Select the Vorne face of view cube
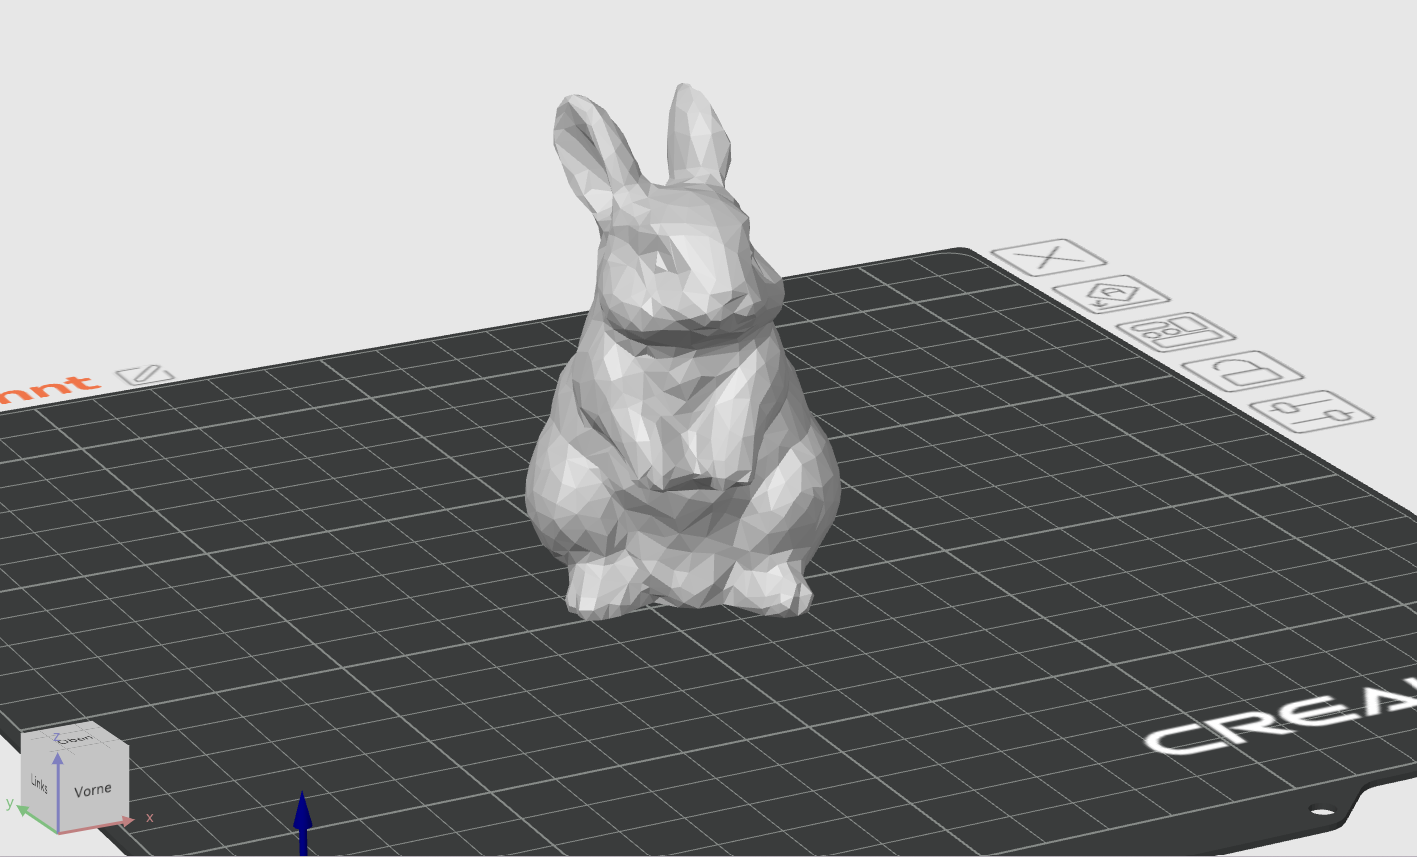Image resolution: width=1417 pixels, height=857 pixels. (93, 789)
